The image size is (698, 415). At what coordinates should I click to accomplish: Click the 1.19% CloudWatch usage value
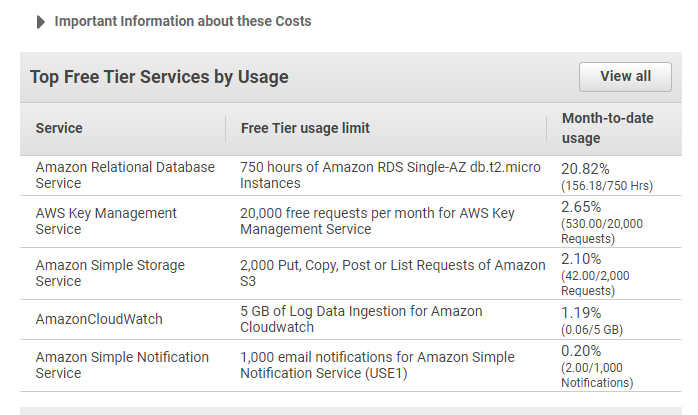coord(581,312)
